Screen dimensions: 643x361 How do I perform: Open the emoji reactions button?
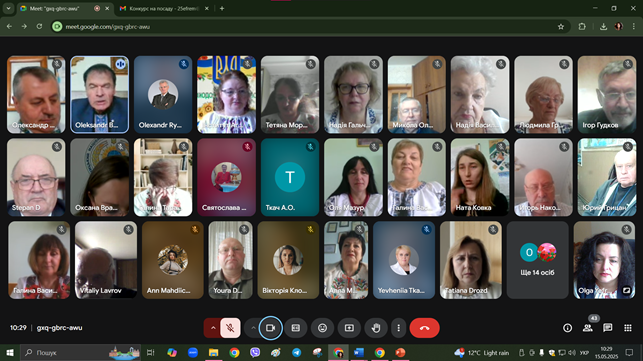click(x=322, y=328)
